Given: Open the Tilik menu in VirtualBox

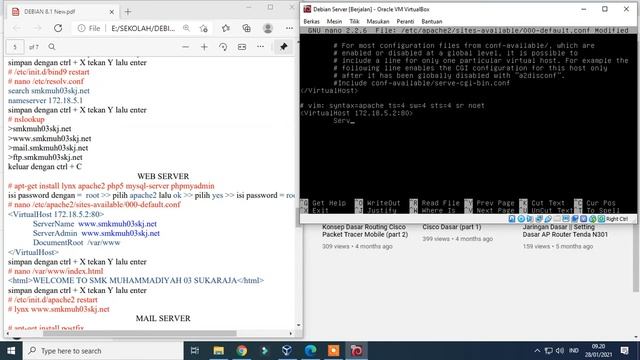Looking at the screenshot, I should [x=354, y=21].
